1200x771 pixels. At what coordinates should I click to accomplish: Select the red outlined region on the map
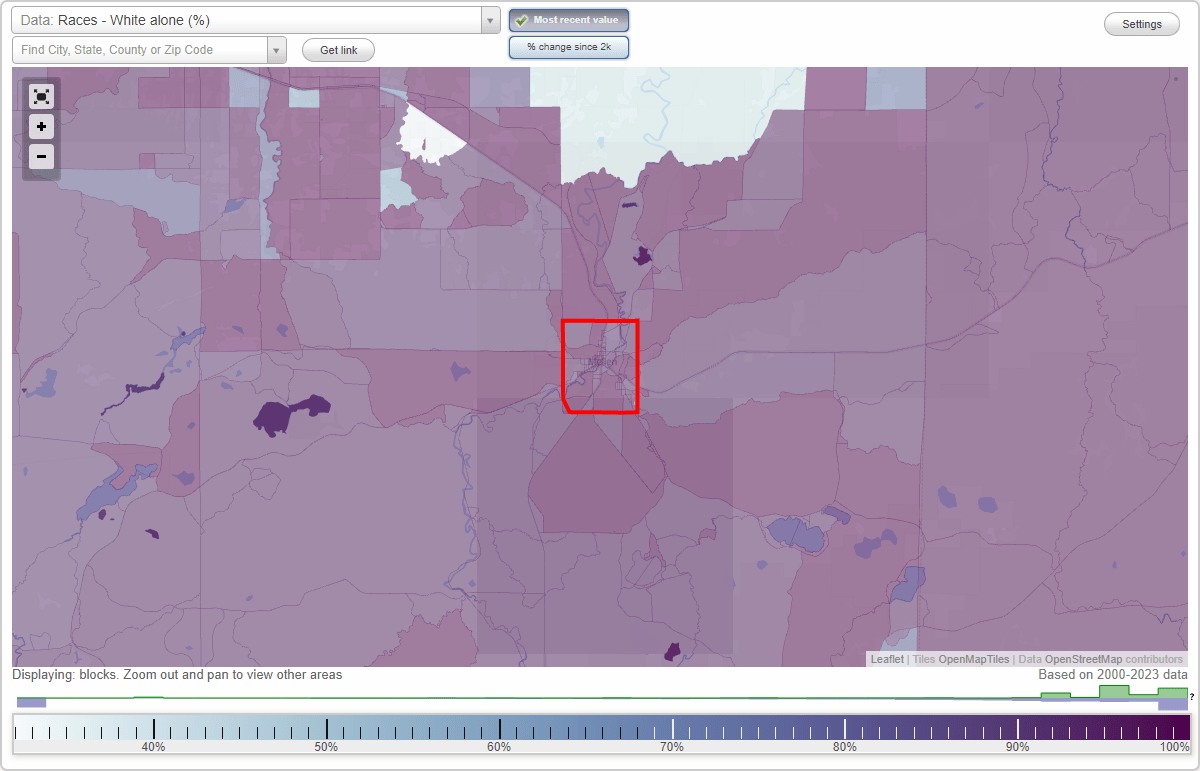coord(600,365)
